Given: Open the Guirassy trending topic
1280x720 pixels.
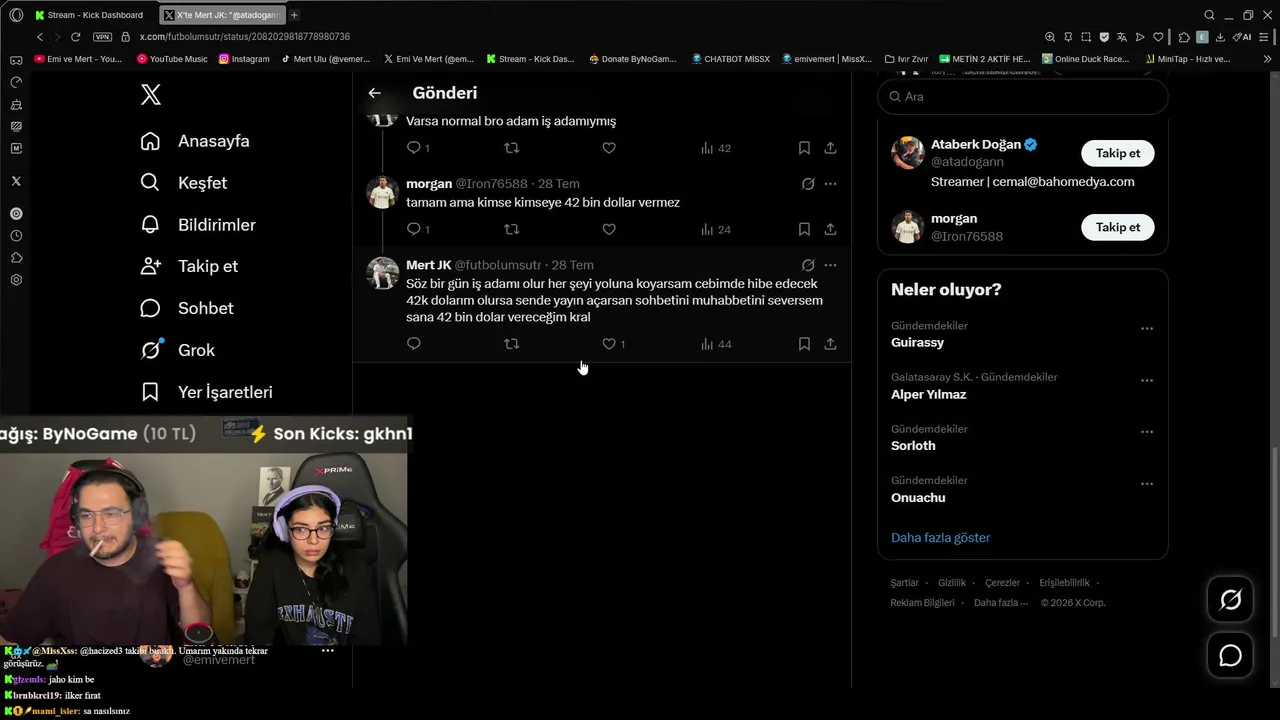Looking at the screenshot, I should tap(917, 342).
